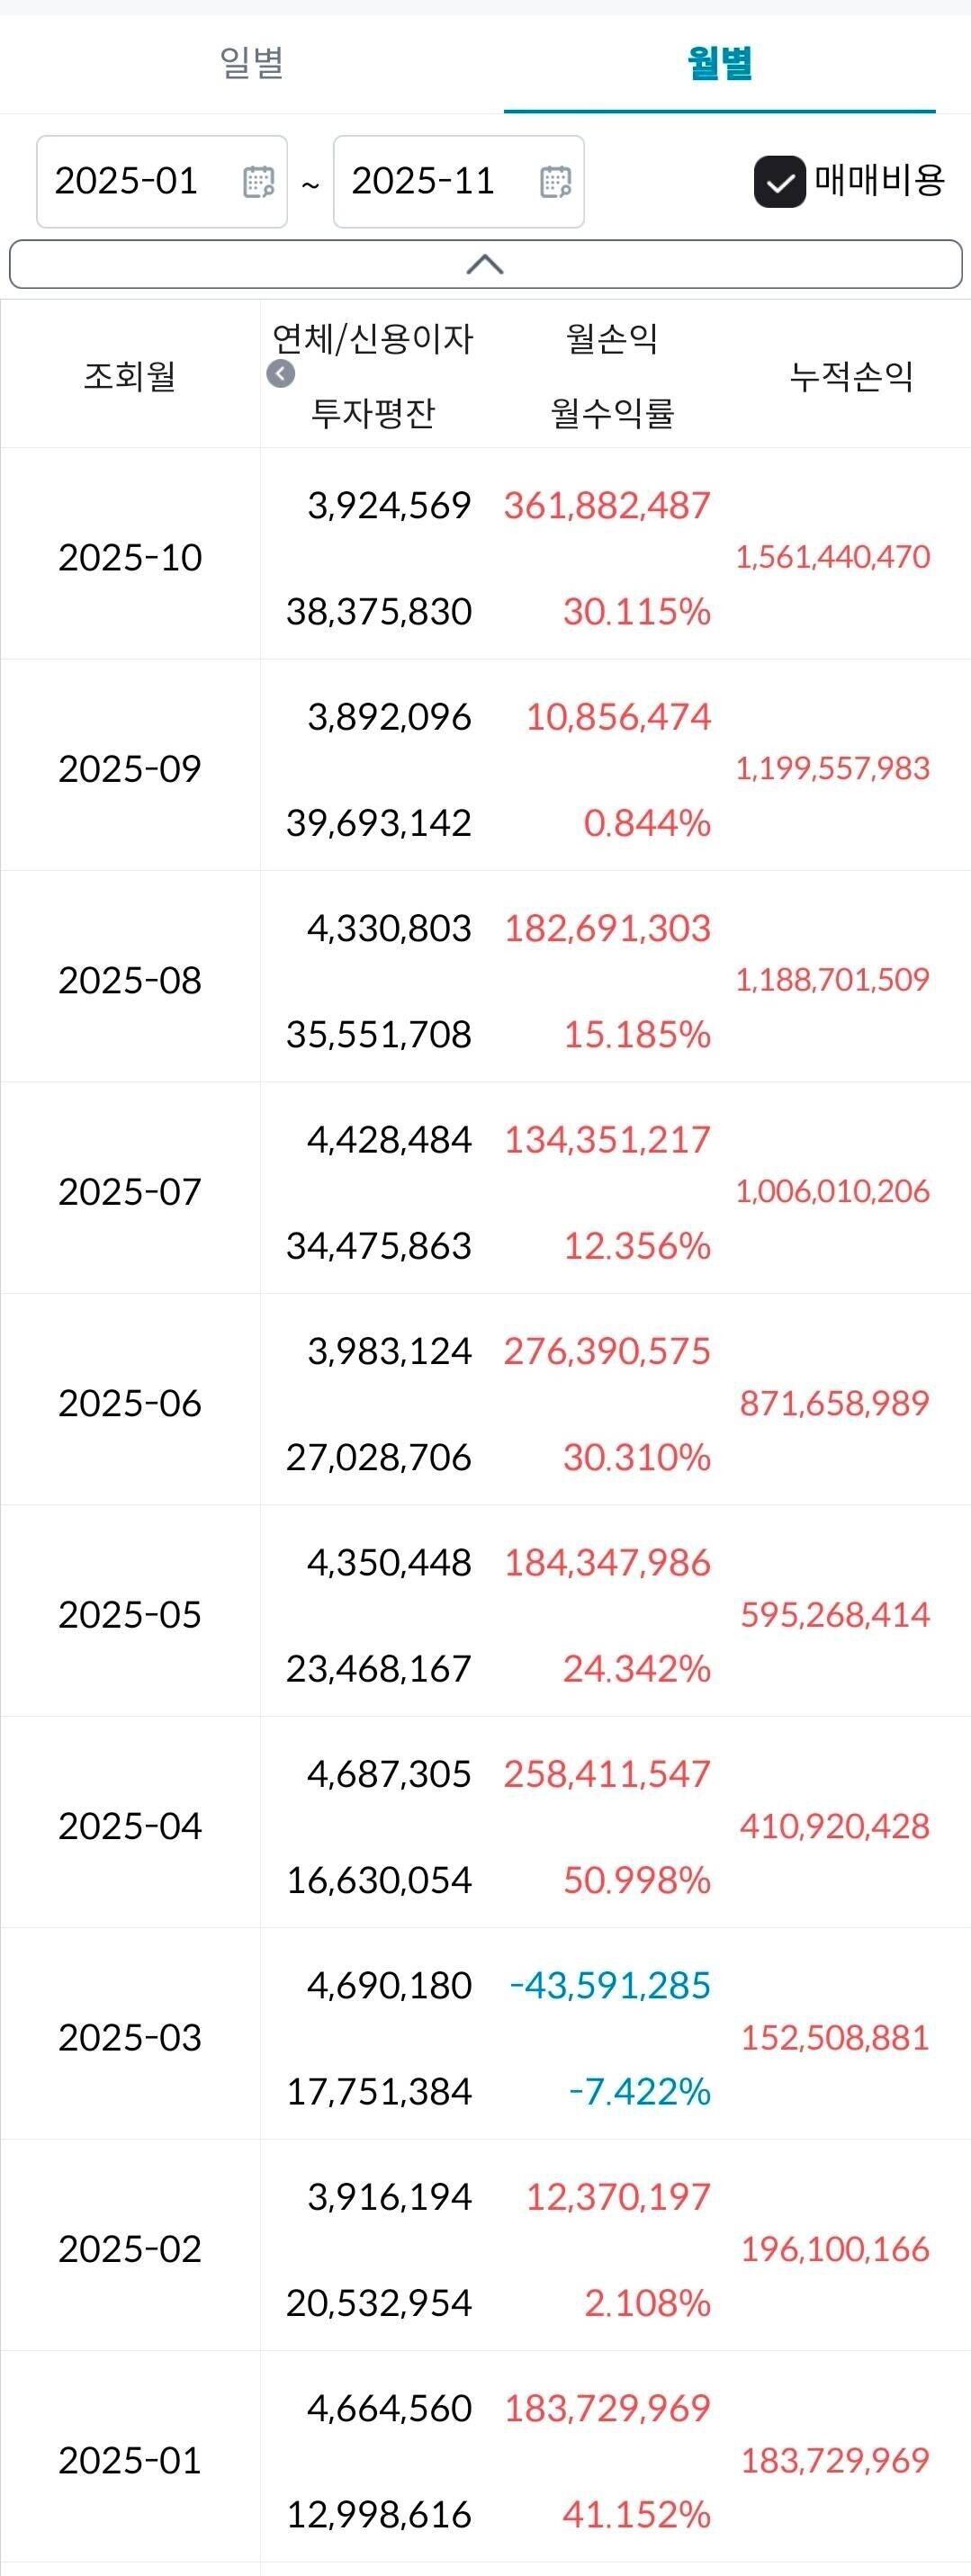Click the 2025-01 start date field
The height and width of the screenshot is (2576, 971).
click(x=127, y=182)
